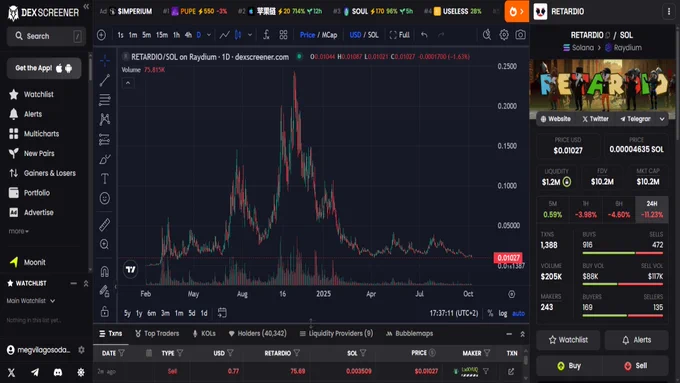Switch chart denomination to SOL
Screen dimensions: 680x383
tap(373, 35)
